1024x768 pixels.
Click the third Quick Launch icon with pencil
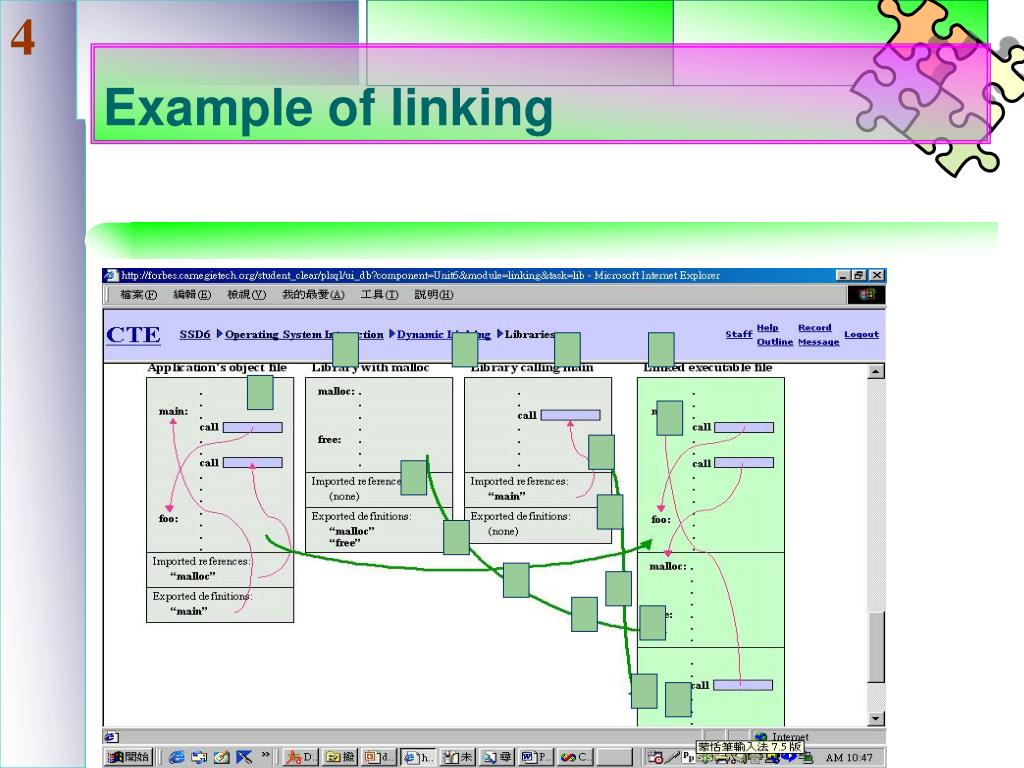[x=222, y=757]
